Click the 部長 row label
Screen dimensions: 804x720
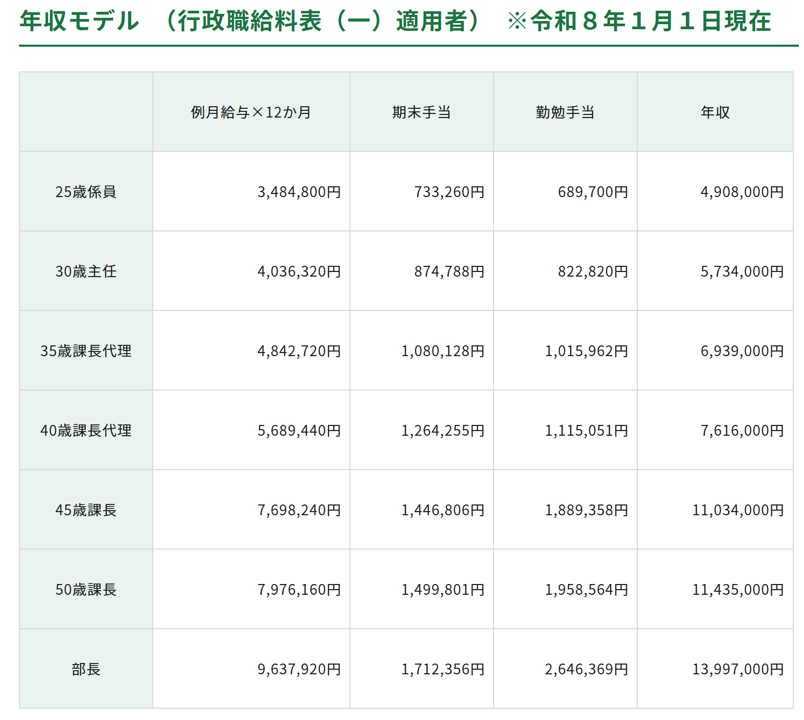[x=85, y=670]
